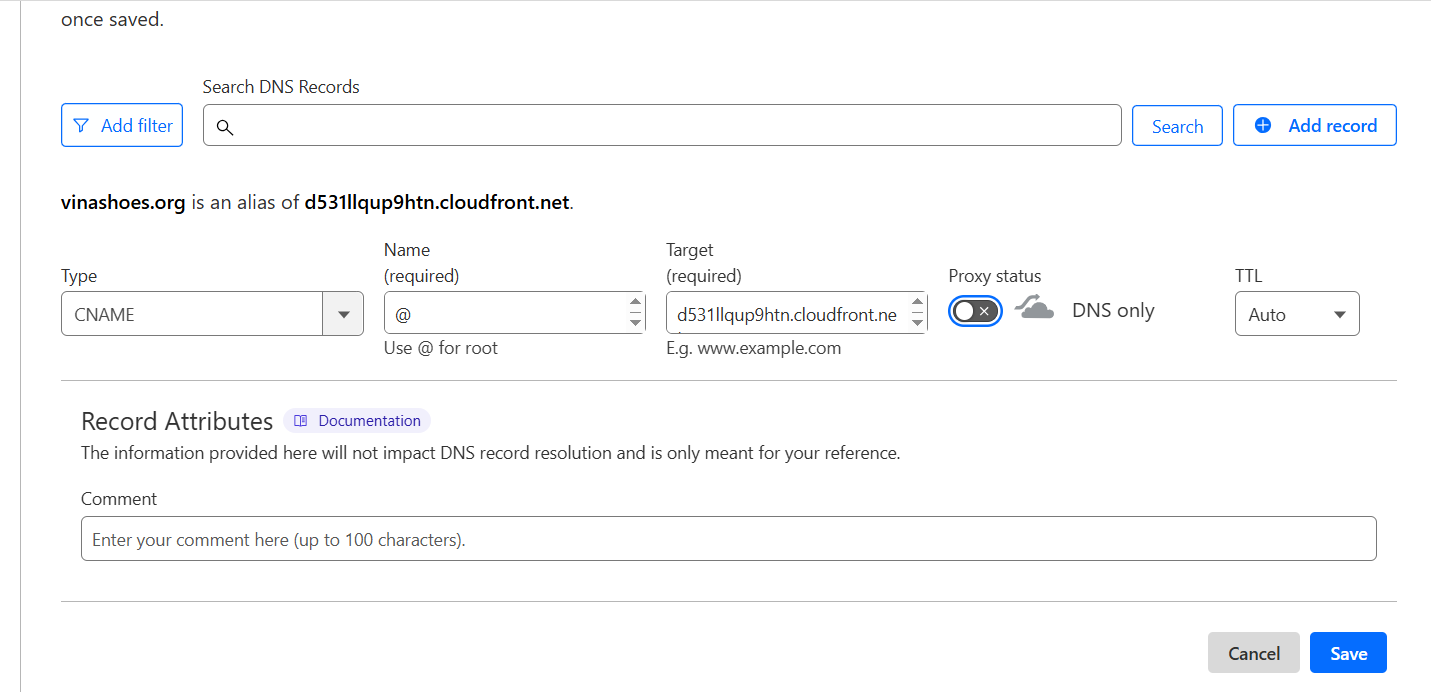This screenshot has height=692, width=1431.
Task: Click the arrow on the Type selector
Action: 343,313
